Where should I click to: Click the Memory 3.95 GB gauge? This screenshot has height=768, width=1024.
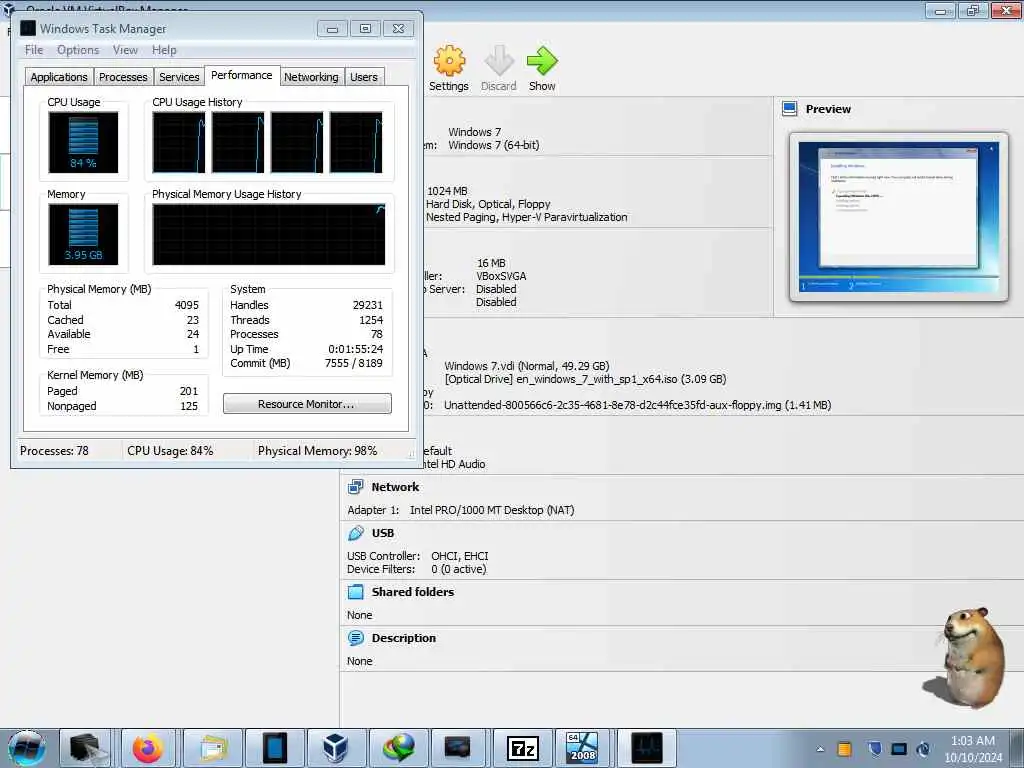(84, 234)
